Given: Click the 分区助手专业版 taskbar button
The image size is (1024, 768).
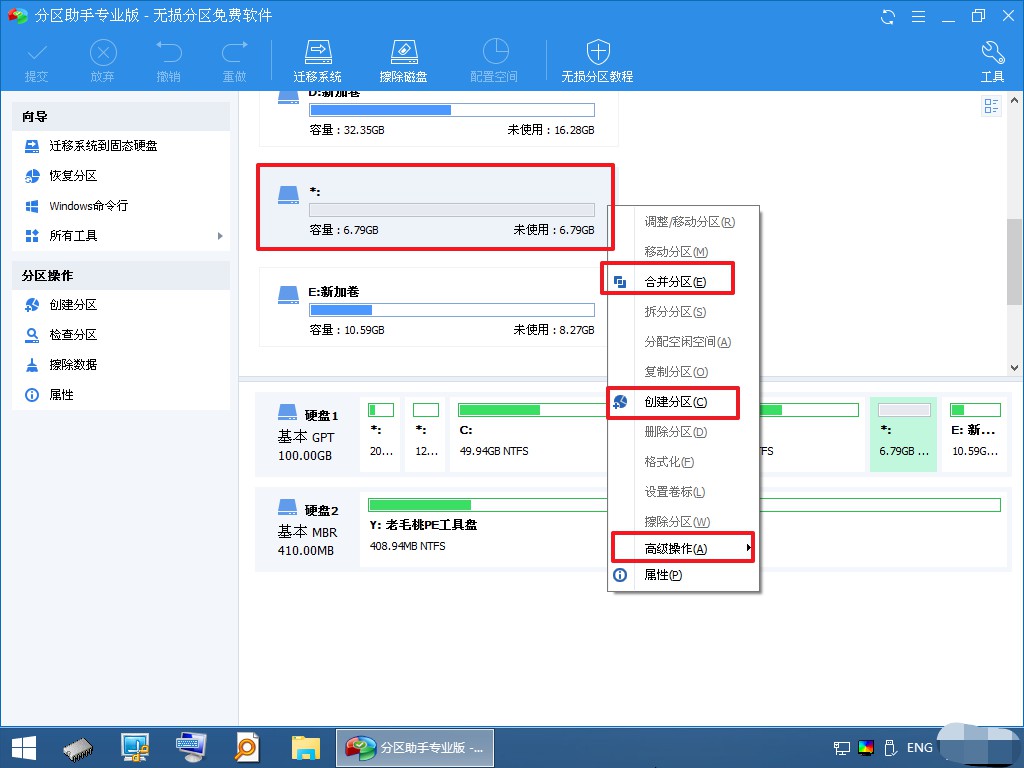Looking at the screenshot, I should [415, 748].
